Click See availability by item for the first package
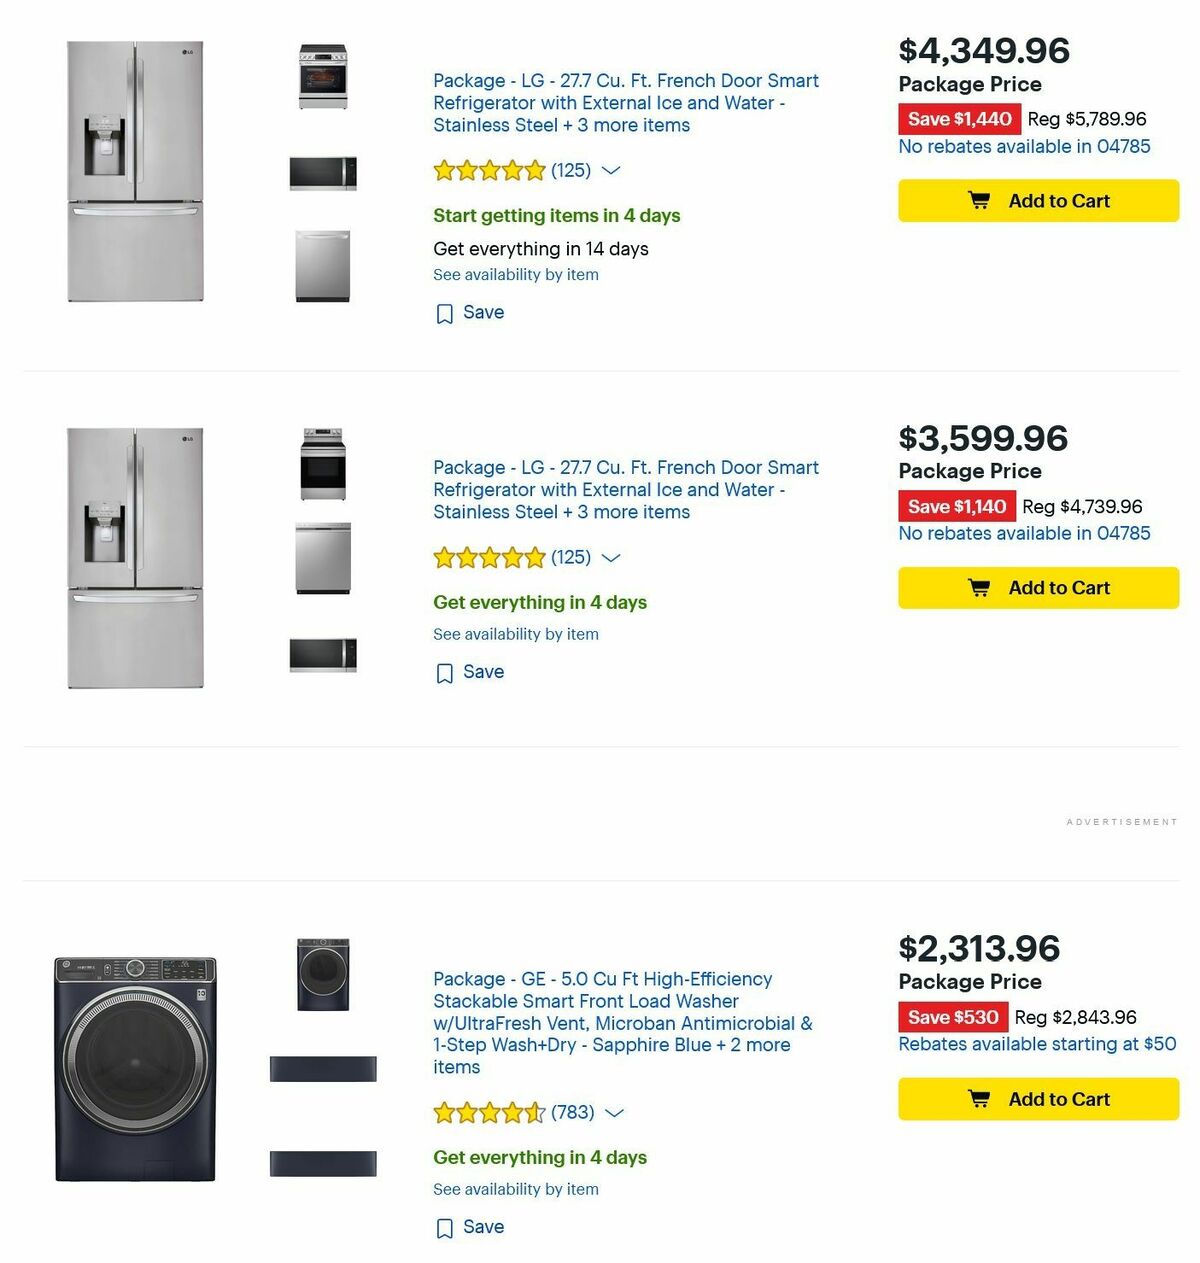 pyautogui.click(x=515, y=274)
